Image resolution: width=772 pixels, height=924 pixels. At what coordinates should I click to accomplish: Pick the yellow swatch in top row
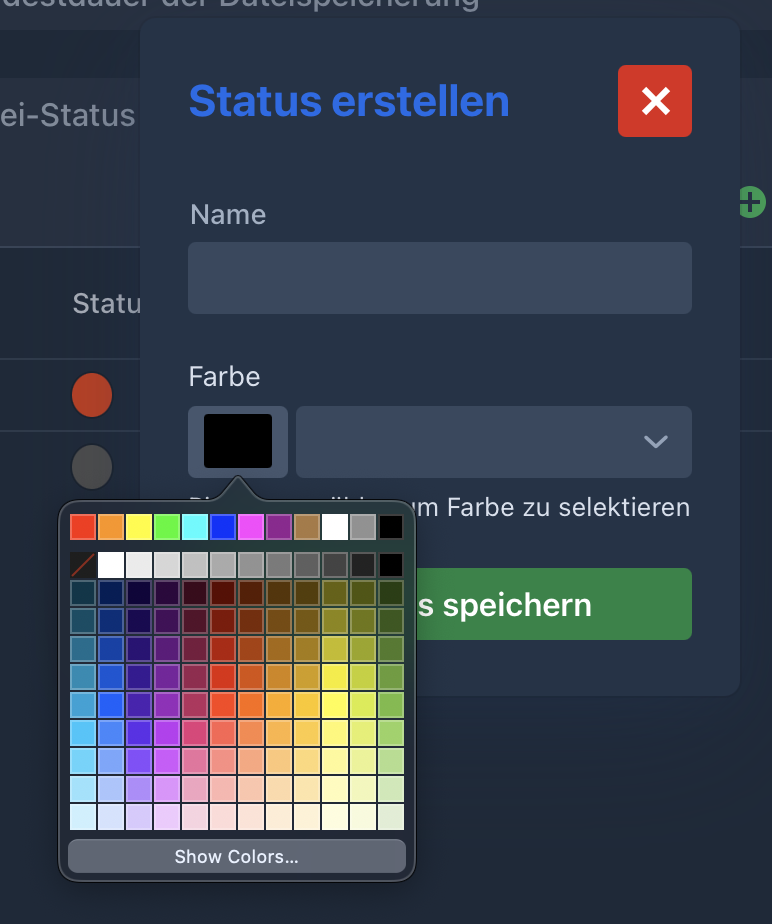(139, 526)
